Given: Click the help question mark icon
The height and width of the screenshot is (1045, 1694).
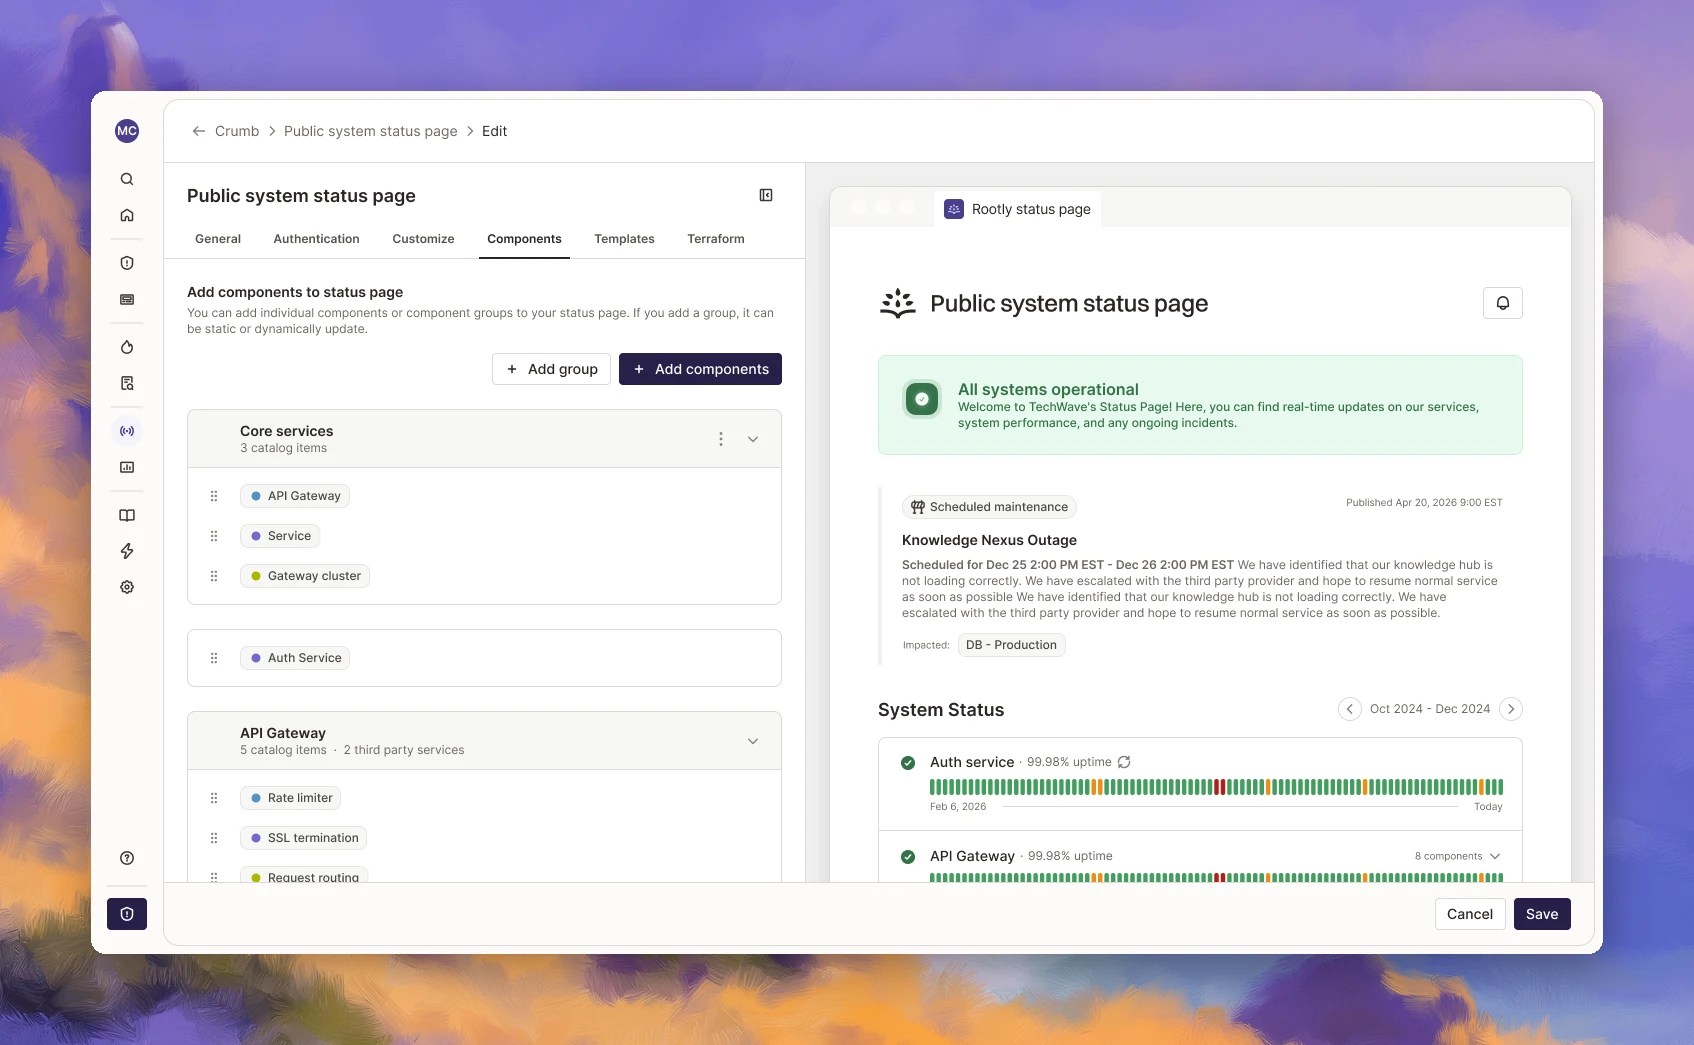Looking at the screenshot, I should click(x=127, y=858).
